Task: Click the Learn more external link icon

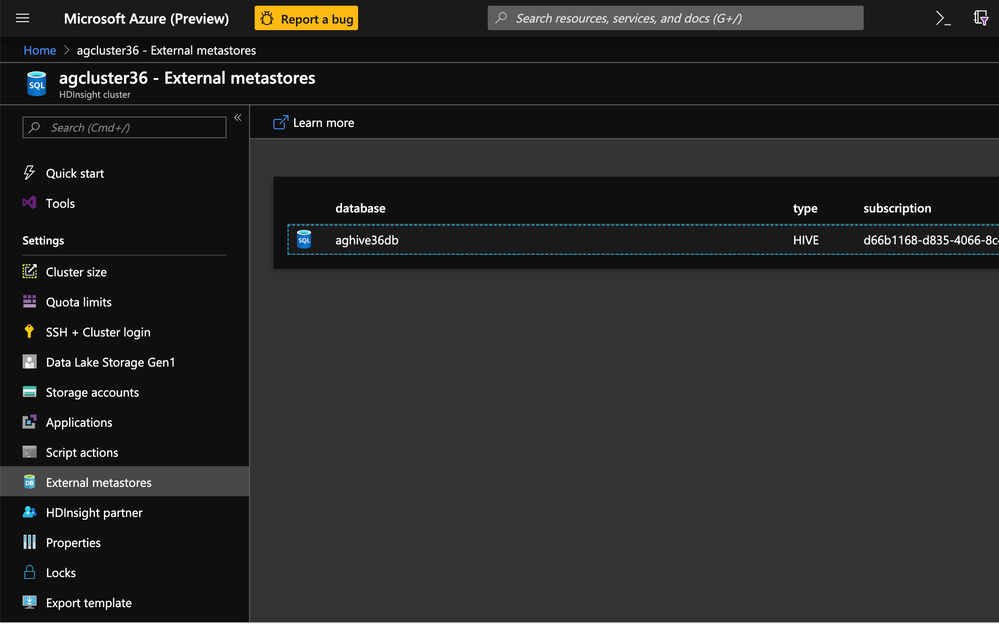Action: click(280, 122)
